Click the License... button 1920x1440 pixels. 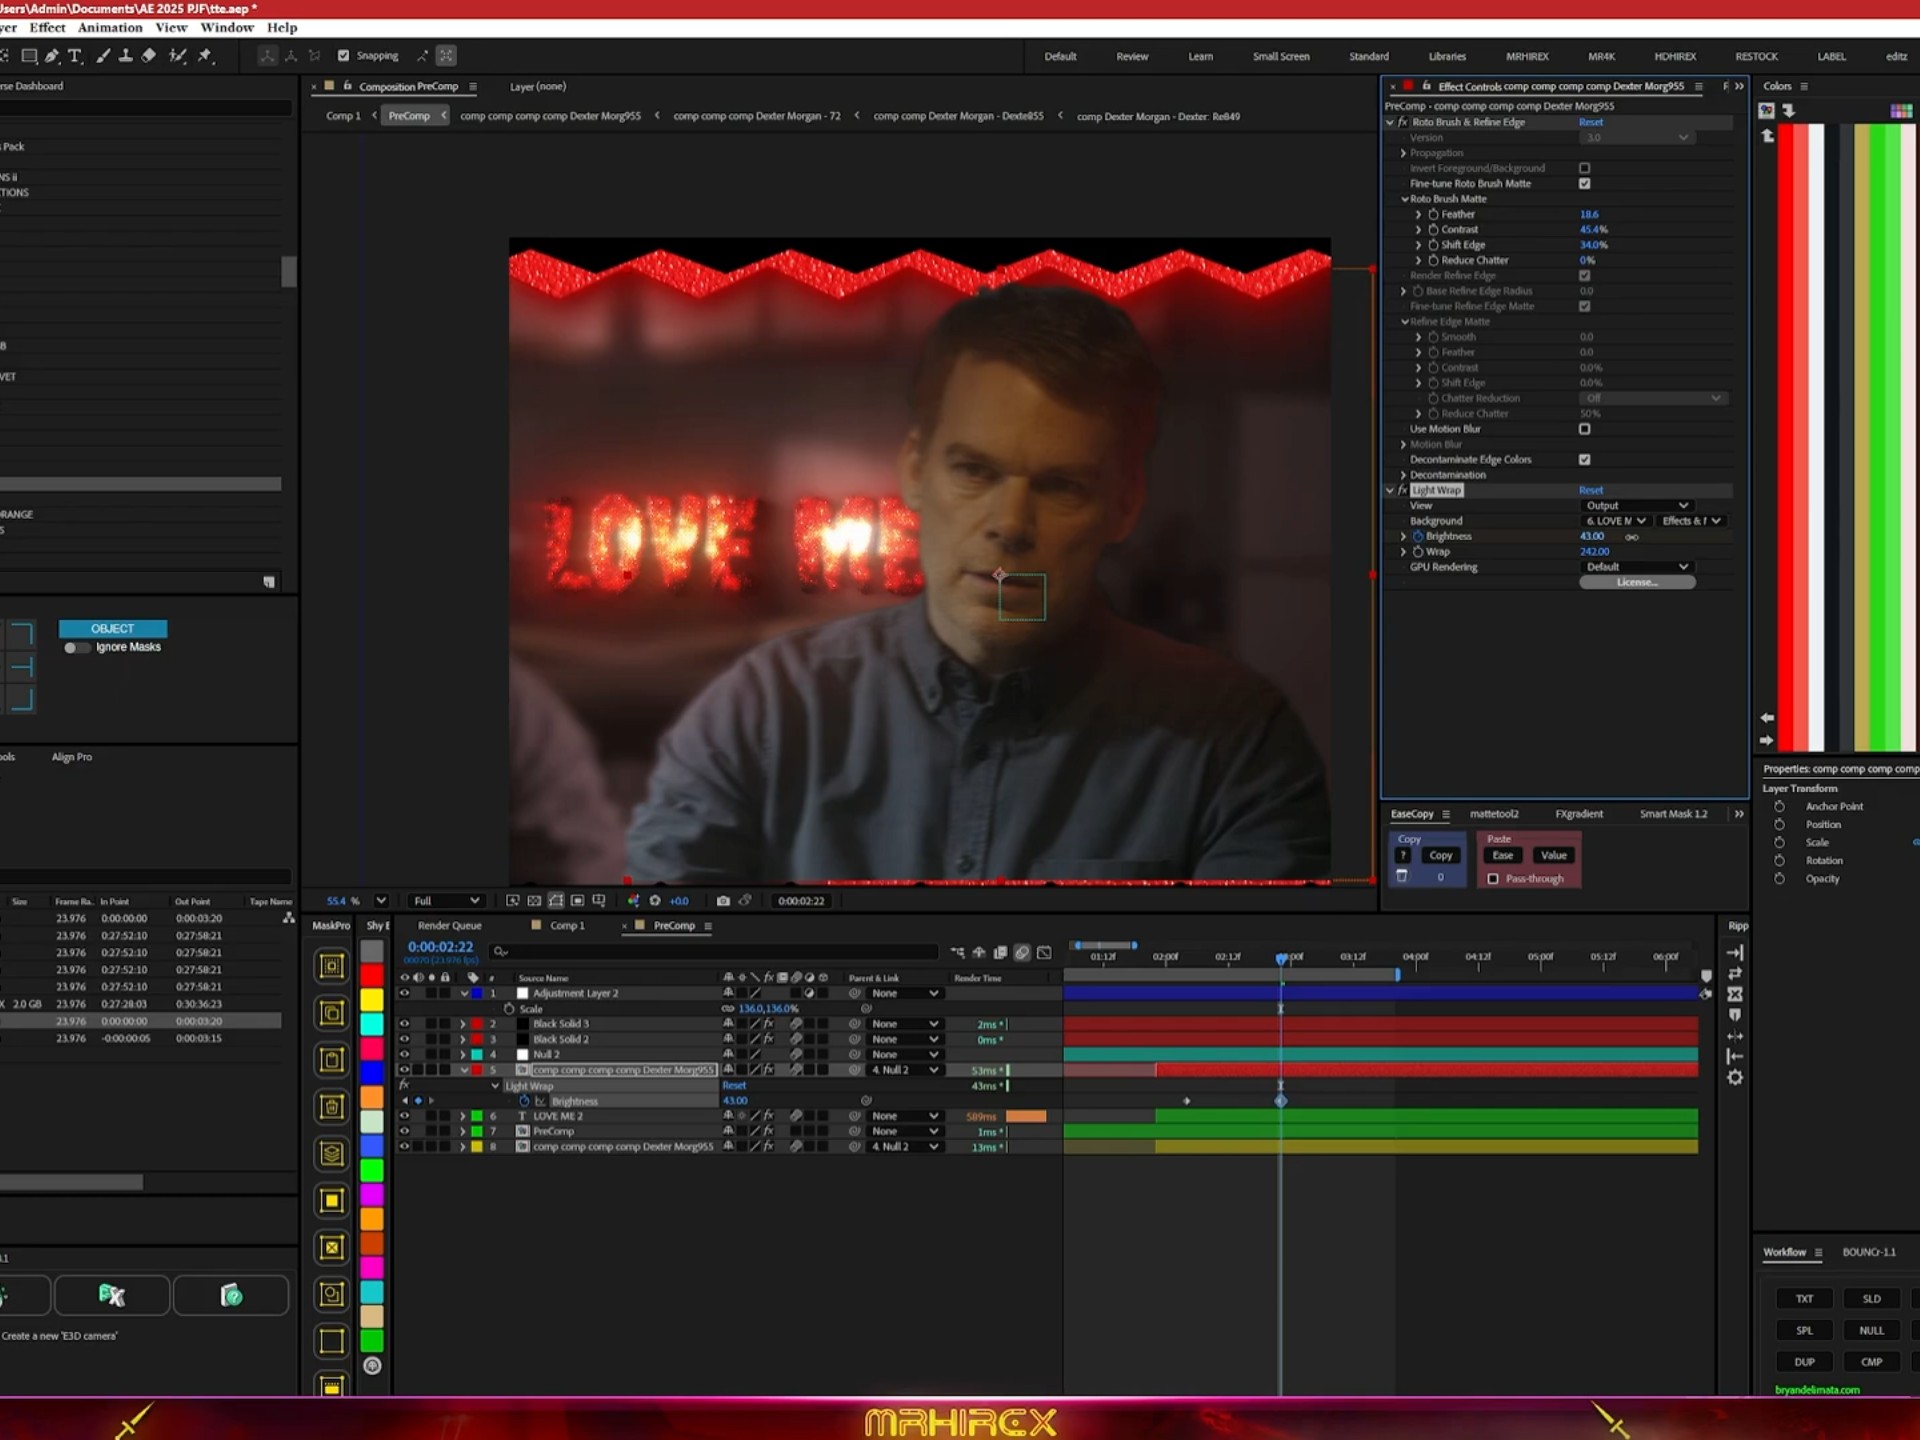click(1637, 582)
